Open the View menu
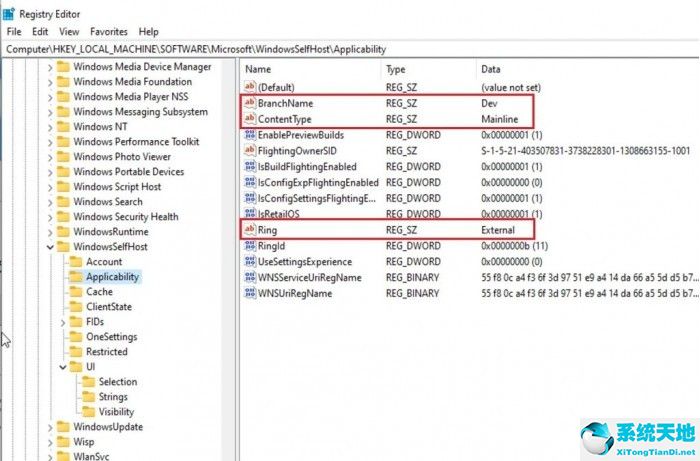Viewport: 700px width, 461px height. (x=69, y=32)
